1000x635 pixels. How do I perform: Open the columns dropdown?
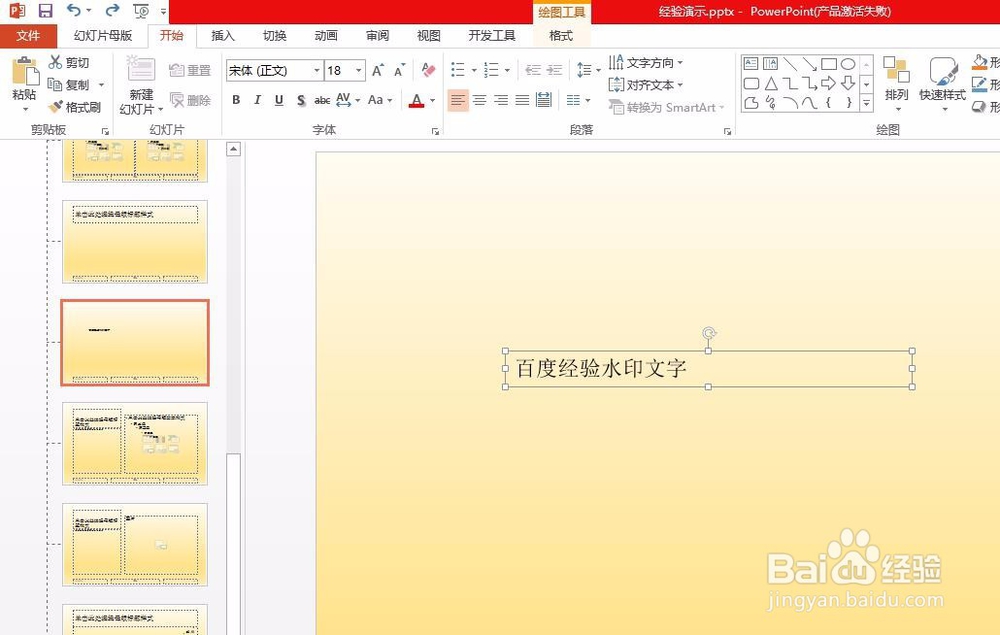coord(578,100)
